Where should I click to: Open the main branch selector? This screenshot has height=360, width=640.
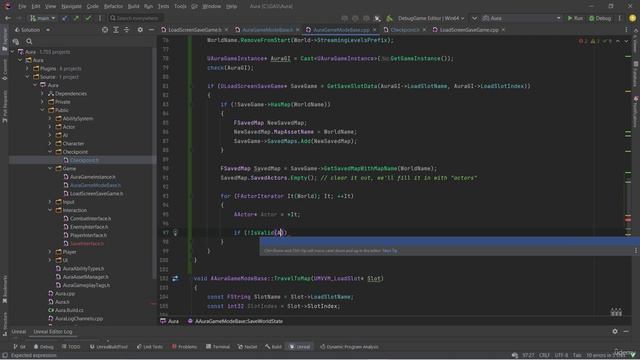click(42, 18)
